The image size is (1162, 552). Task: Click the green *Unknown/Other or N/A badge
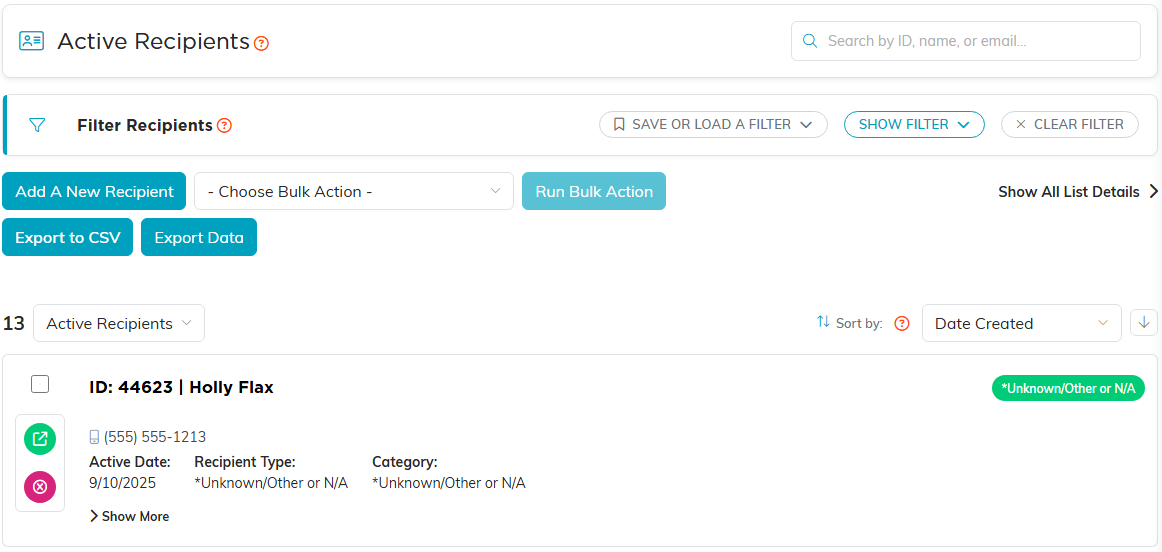(x=1068, y=388)
